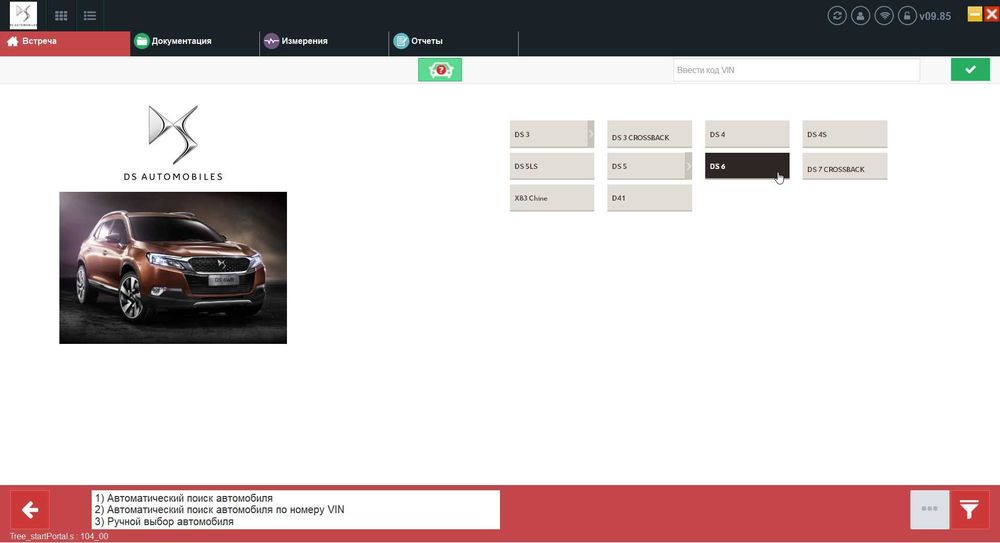
Task: Click the Ввести код VIN input field
Action: point(796,70)
